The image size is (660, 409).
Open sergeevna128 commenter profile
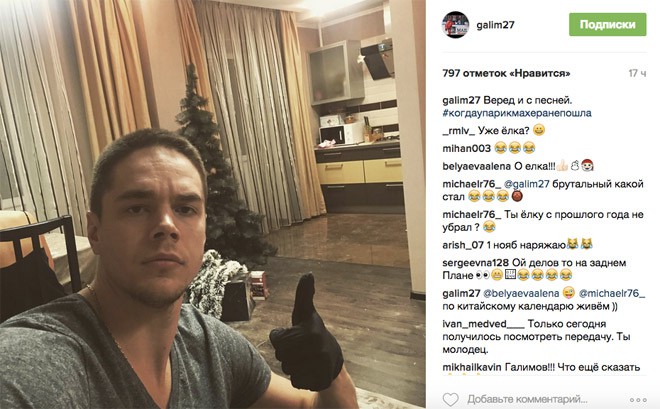tap(476, 263)
